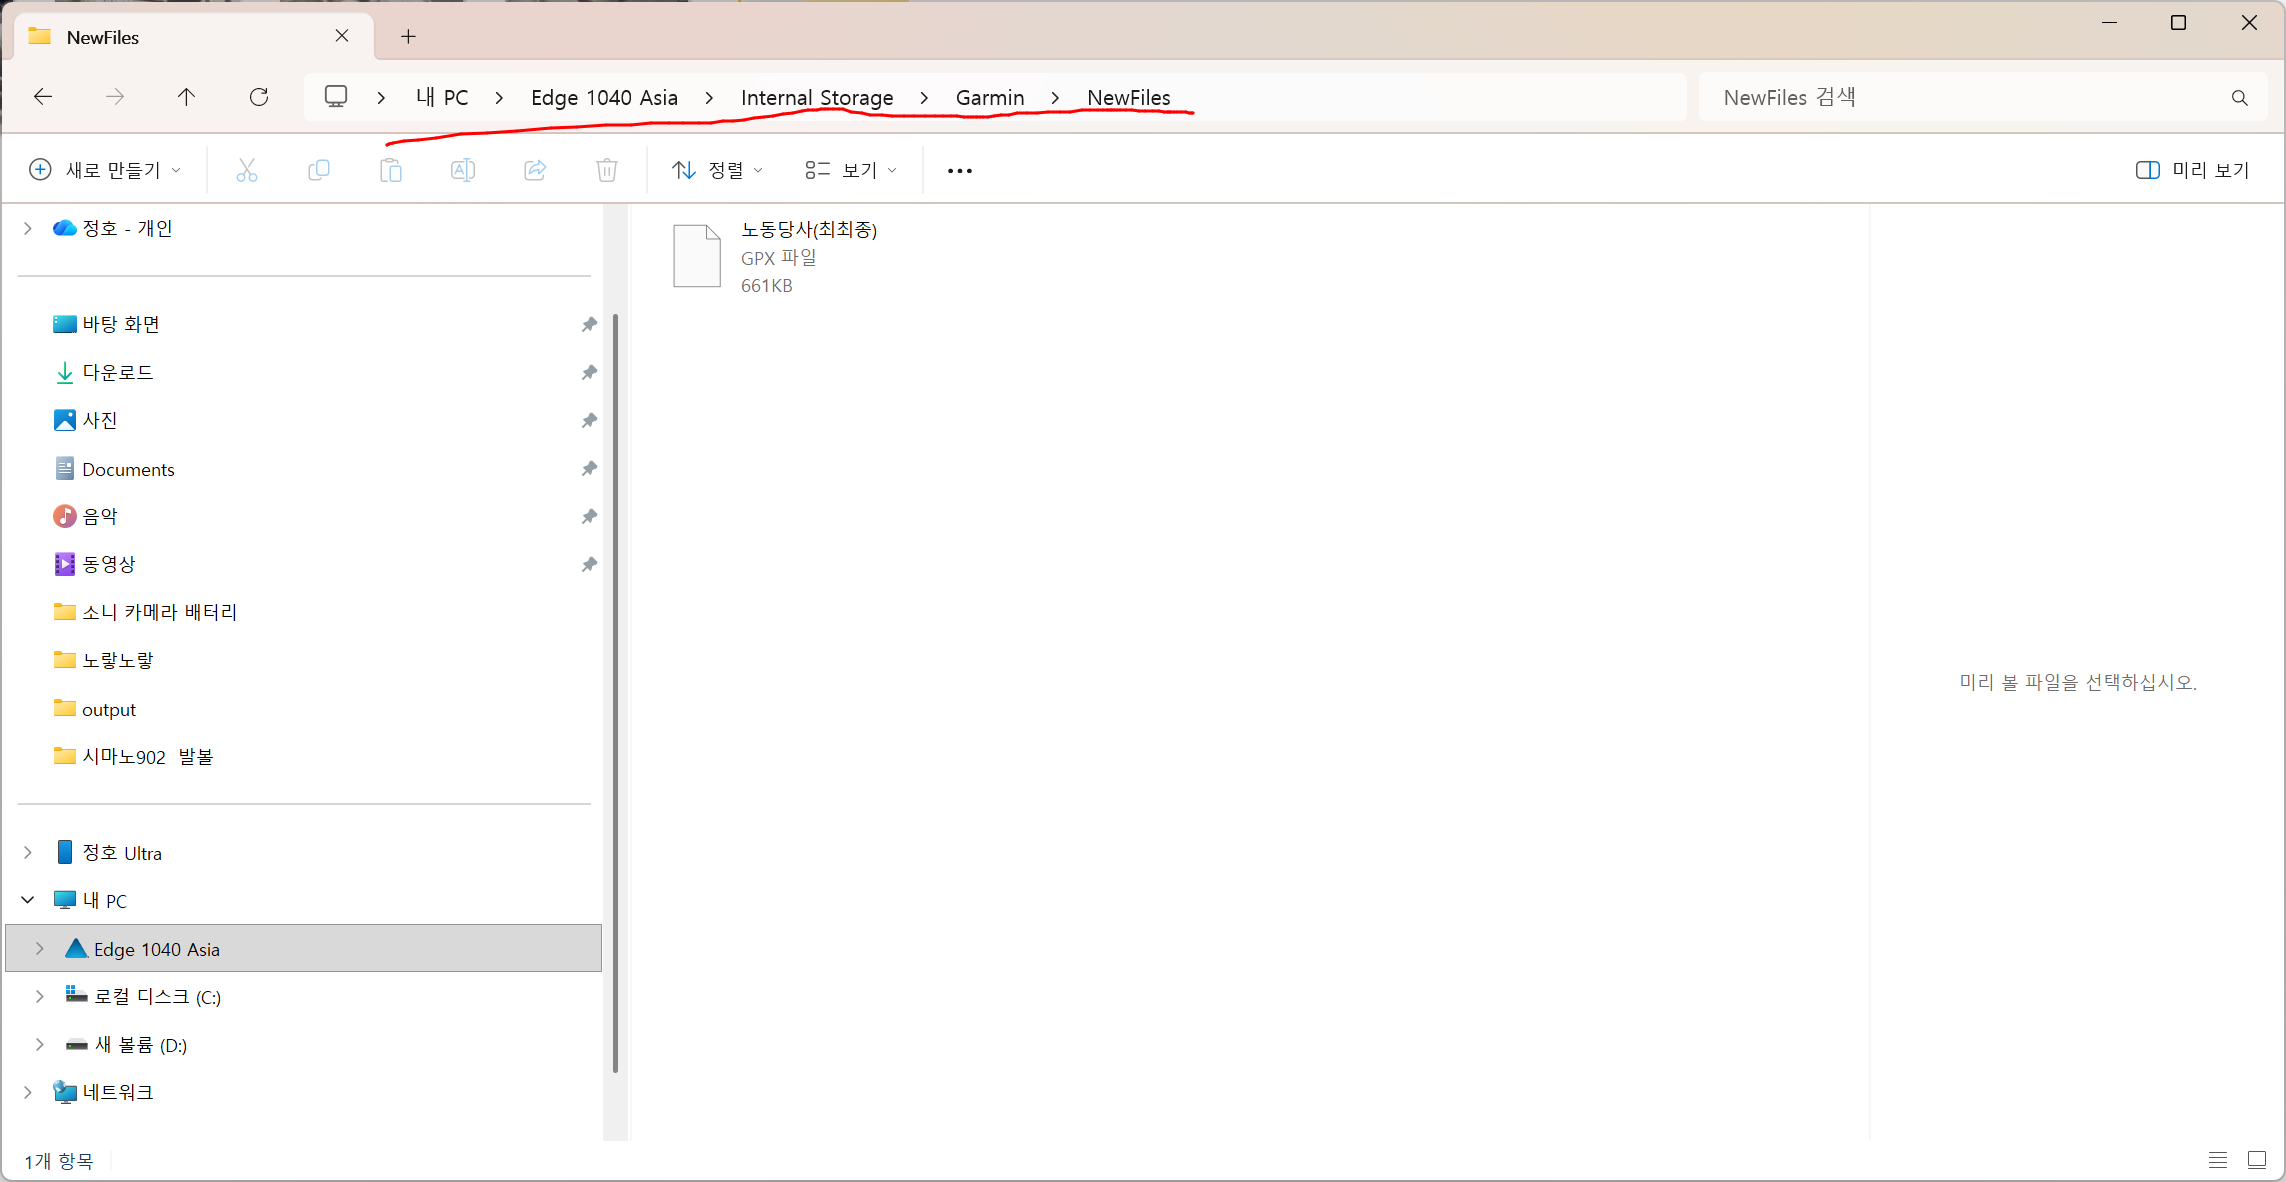Expand the 로컬 디스크 (C:) node

(x=40, y=996)
